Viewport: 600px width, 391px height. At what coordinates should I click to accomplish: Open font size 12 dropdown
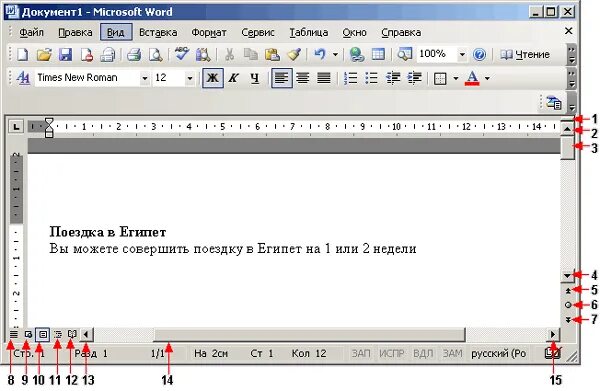[x=189, y=78]
